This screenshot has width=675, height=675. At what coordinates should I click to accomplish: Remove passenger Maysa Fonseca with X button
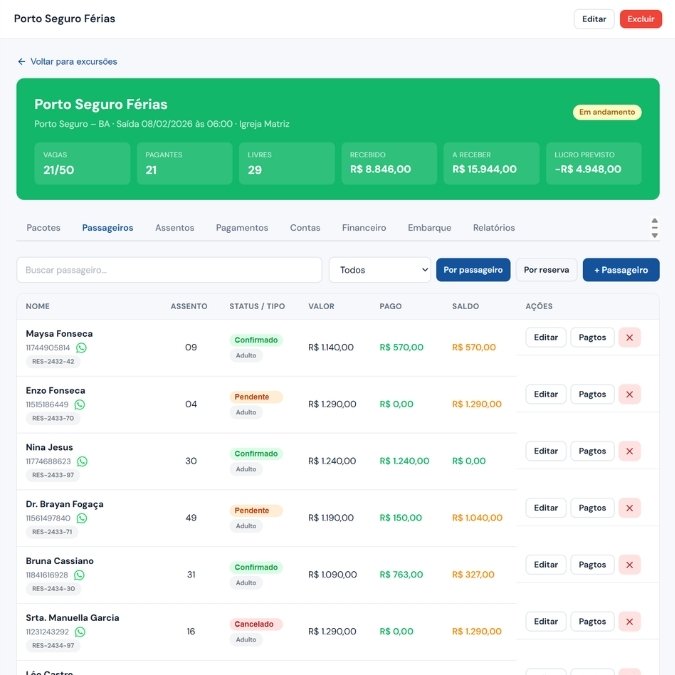coord(629,338)
